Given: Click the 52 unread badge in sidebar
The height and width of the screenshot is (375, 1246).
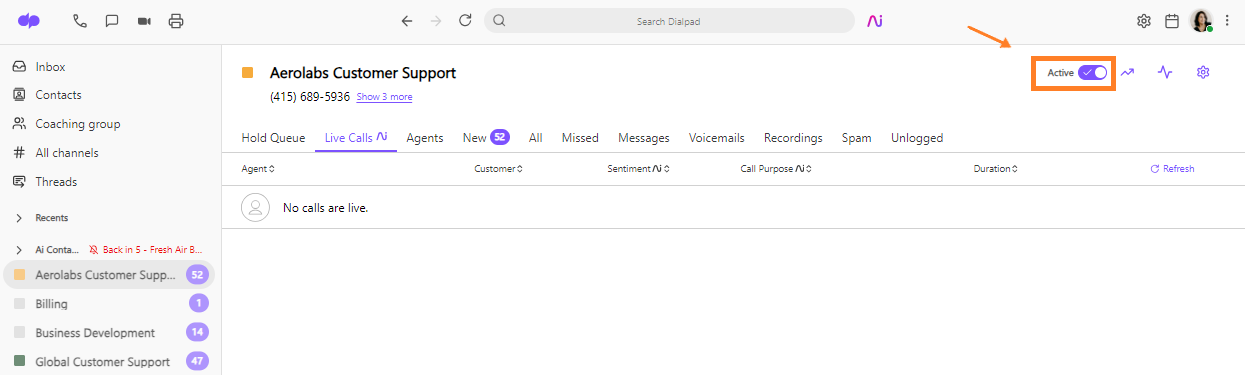Looking at the screenshot, I should (x=197, y=274).
